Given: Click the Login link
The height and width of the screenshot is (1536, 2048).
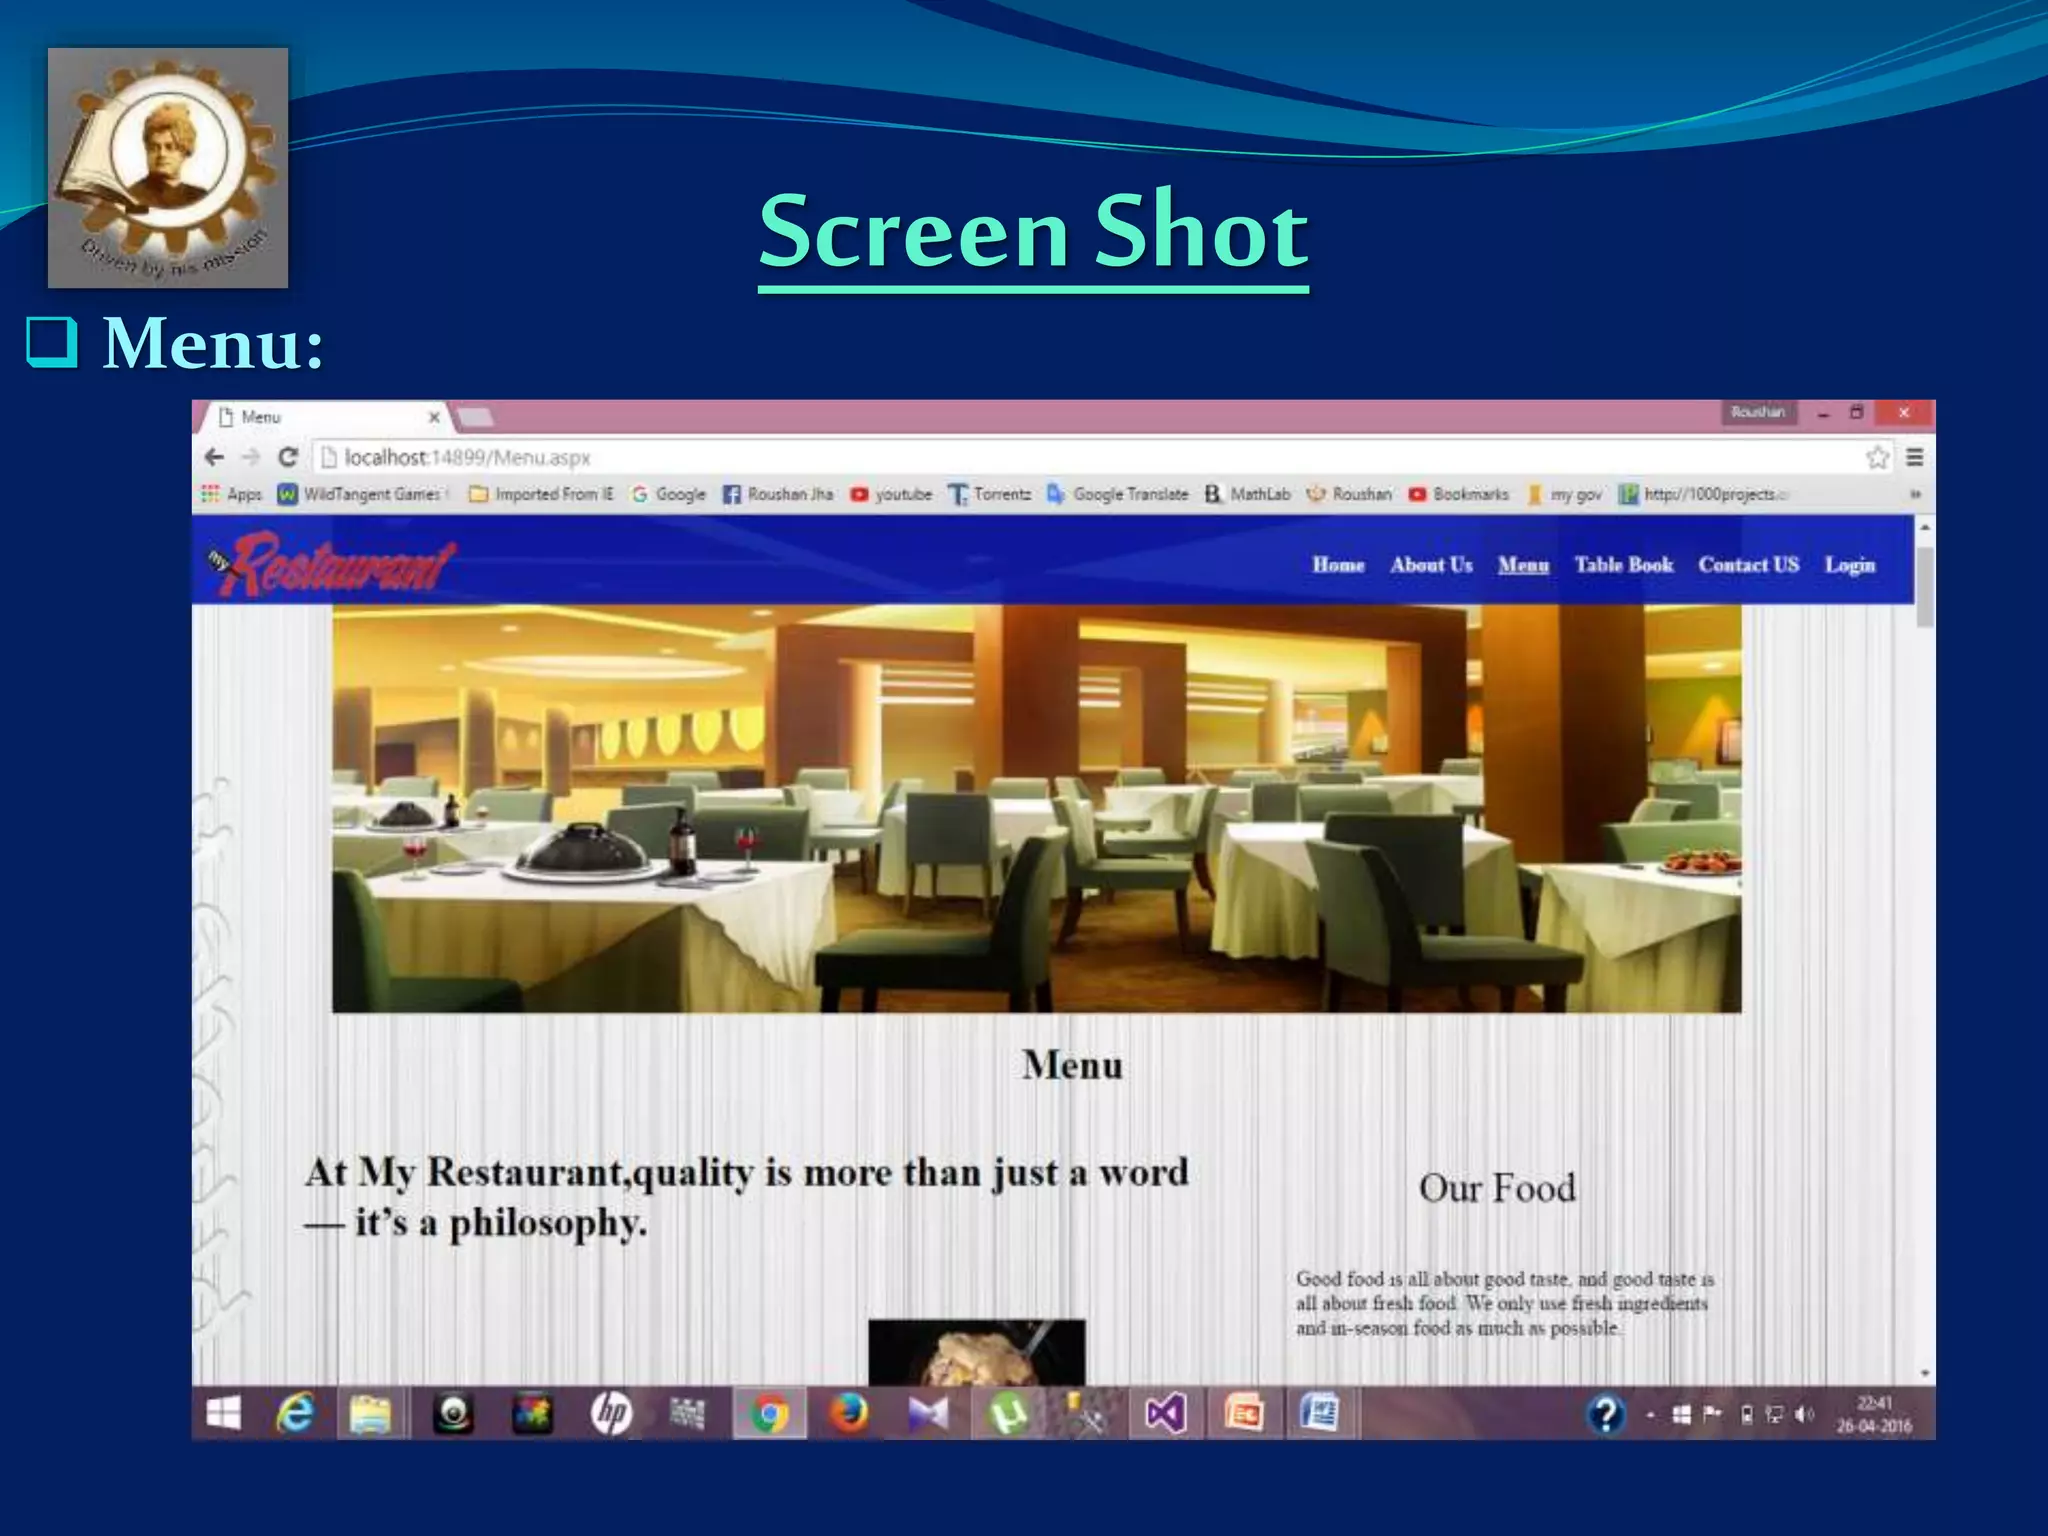Looking at the screenshot, I should coord(1849,565).
